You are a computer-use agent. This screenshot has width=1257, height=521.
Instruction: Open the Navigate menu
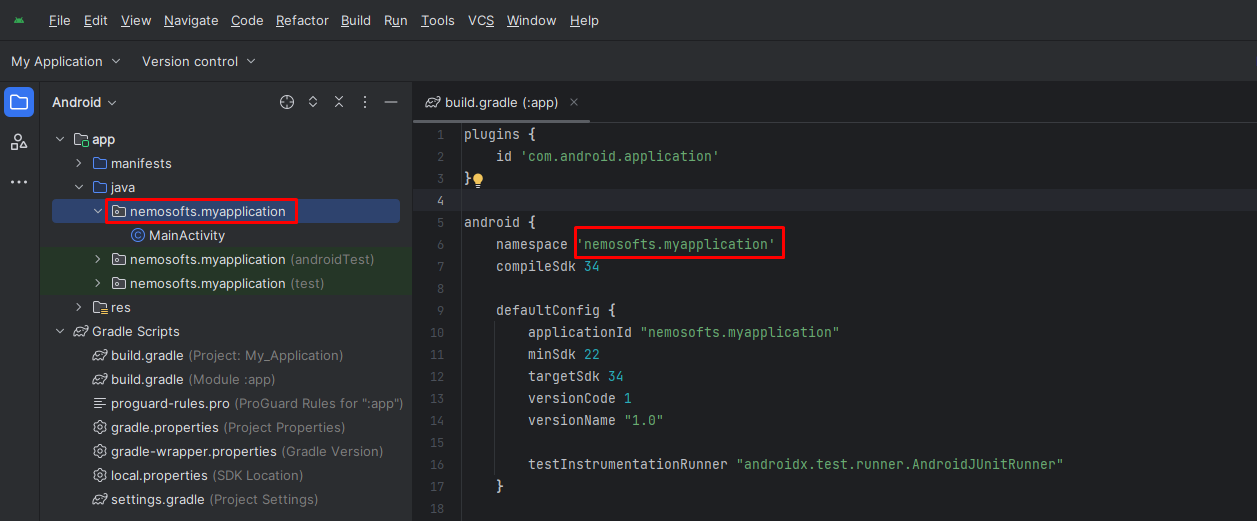191,20
